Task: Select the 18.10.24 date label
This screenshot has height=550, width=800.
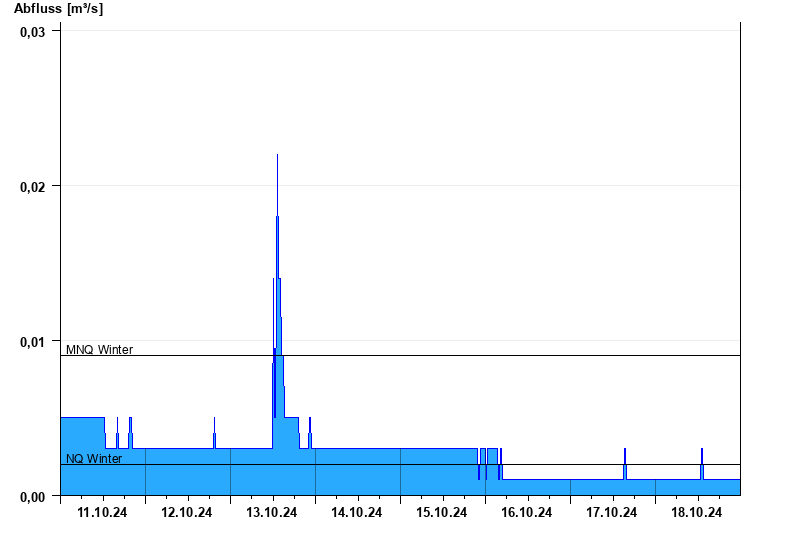Action: click(696, 512)
